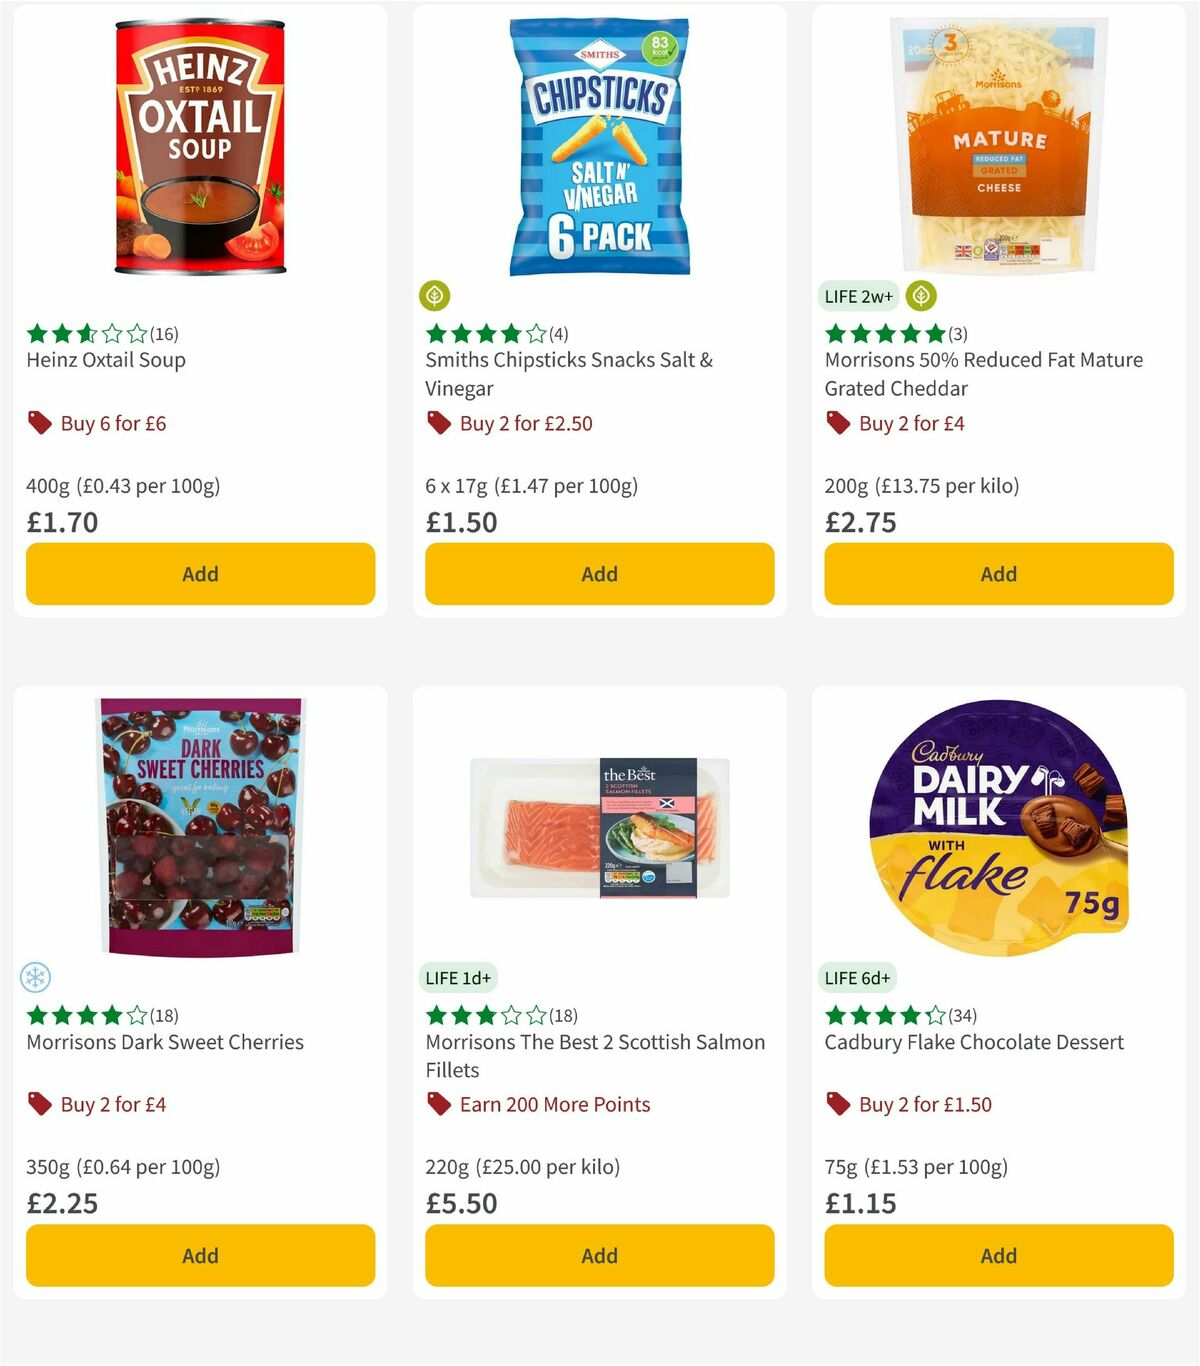Open the Heinz Oxtail Soup product page

click(x=105, y=360)
